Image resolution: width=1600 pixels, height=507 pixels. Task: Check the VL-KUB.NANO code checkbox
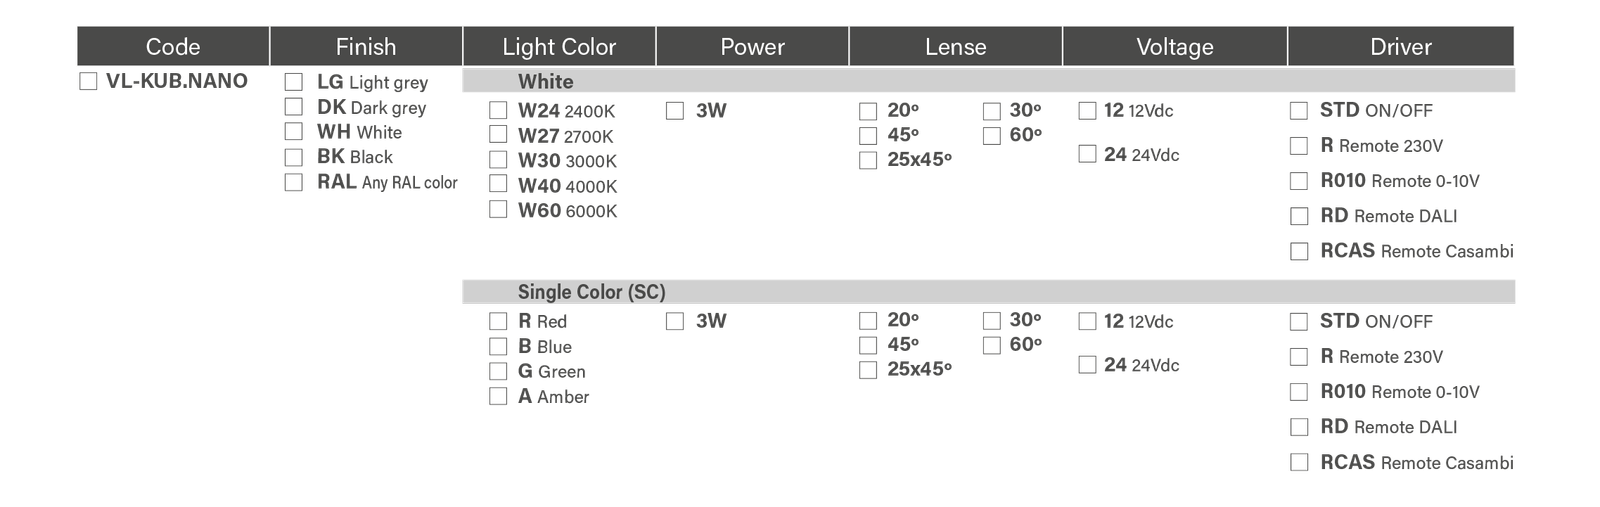point(88,82)
